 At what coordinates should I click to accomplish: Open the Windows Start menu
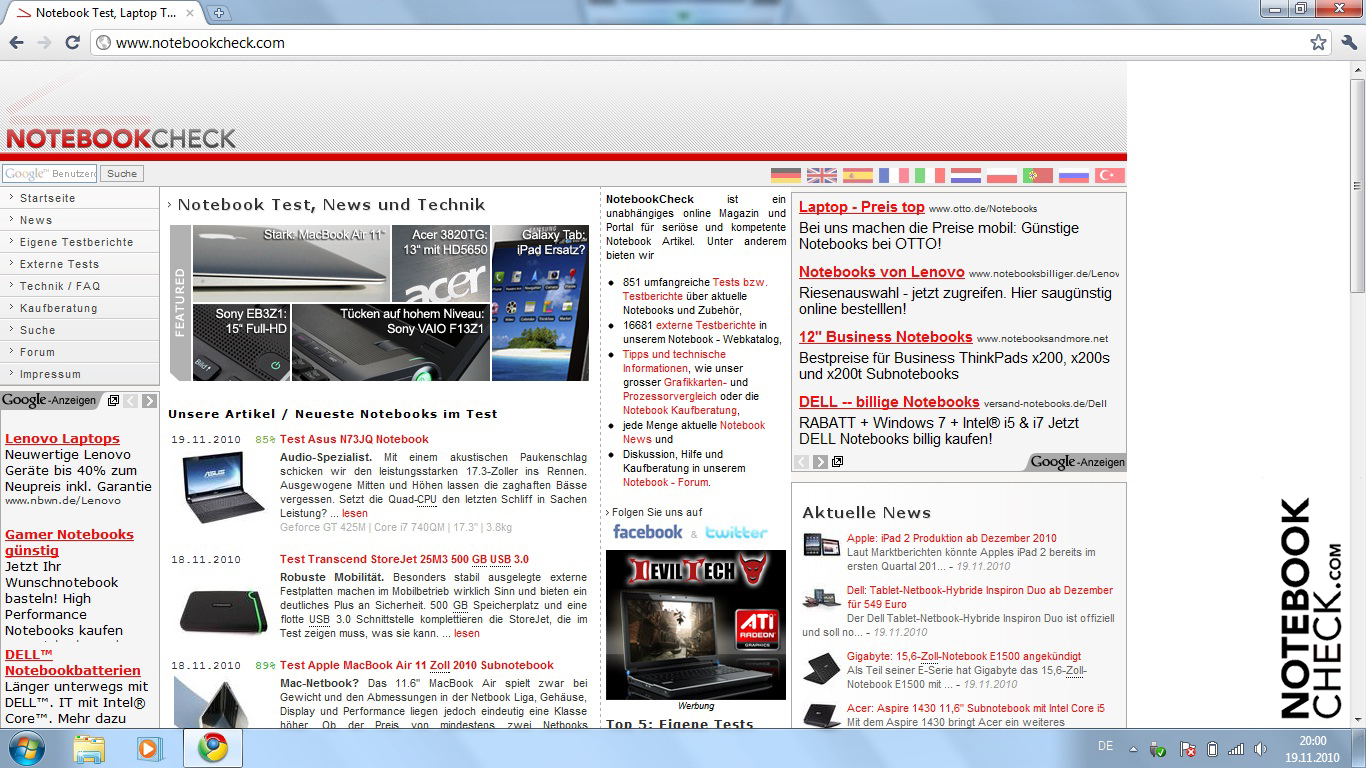[25, 748]
